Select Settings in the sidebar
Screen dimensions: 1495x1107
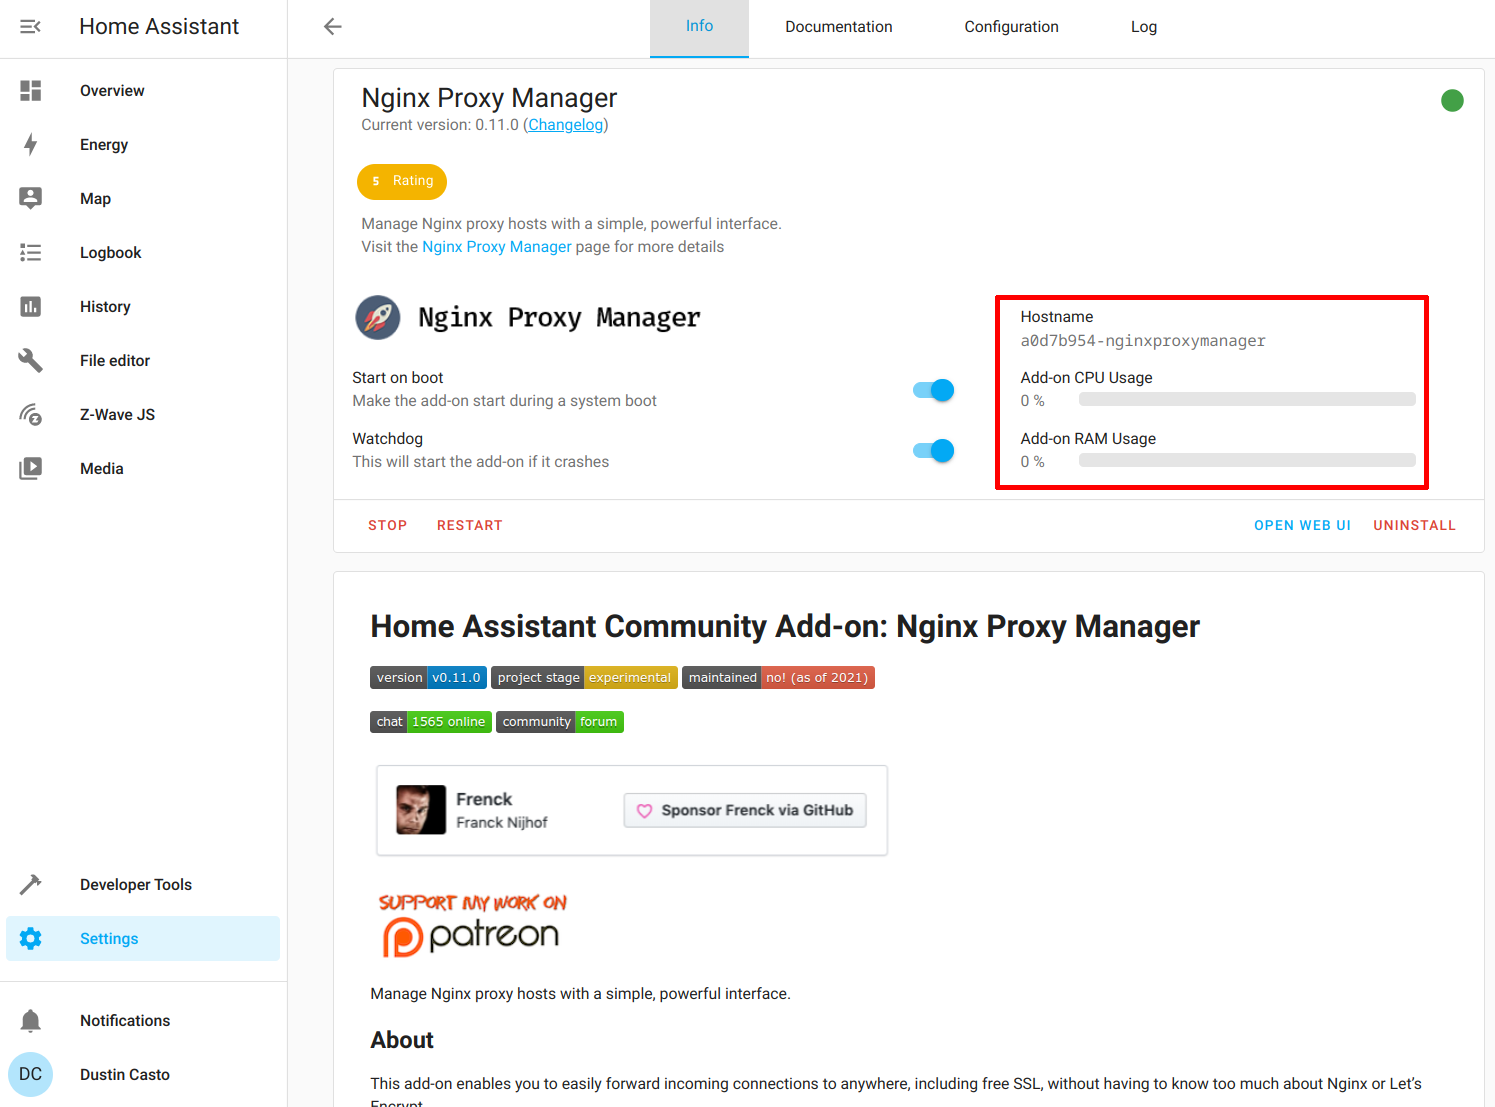pyautogui.click(x=143, y=939)
